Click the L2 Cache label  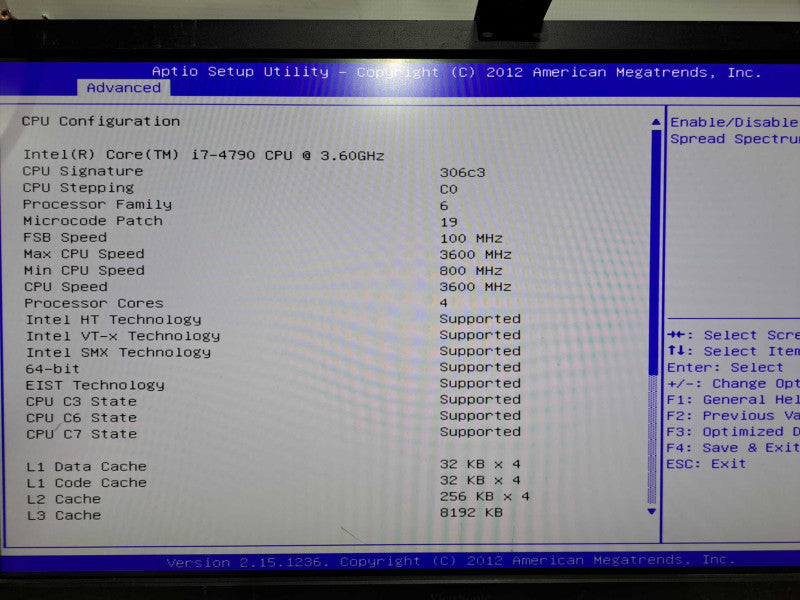(x=64, y=498)
